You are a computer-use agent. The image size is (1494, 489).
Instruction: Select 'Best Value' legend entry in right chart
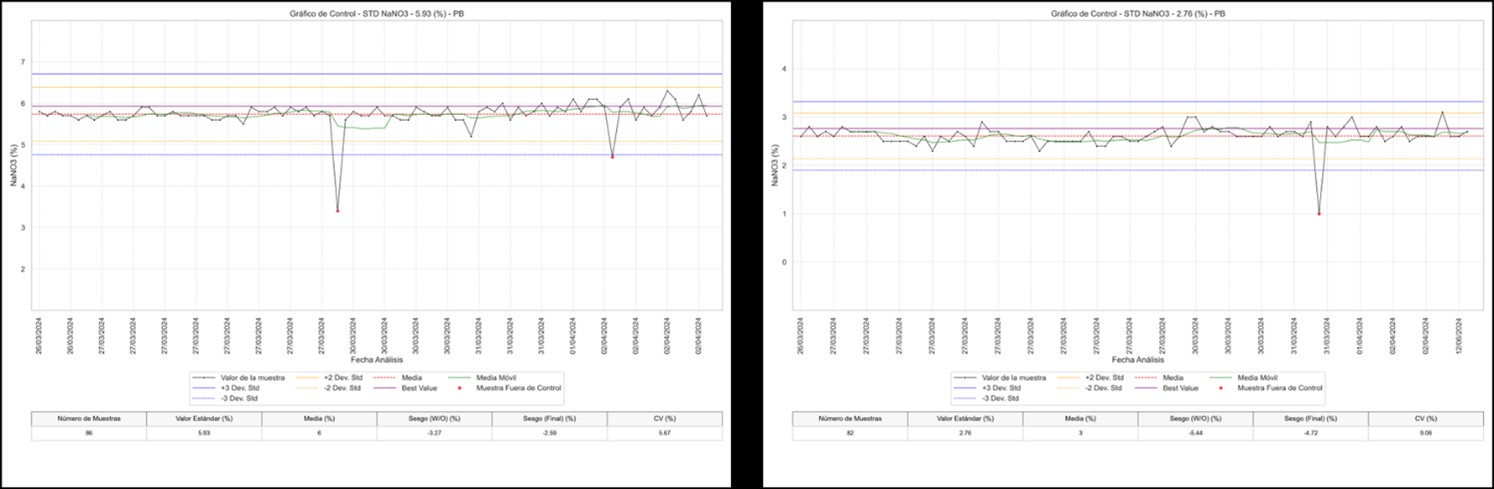(1167, 388)
